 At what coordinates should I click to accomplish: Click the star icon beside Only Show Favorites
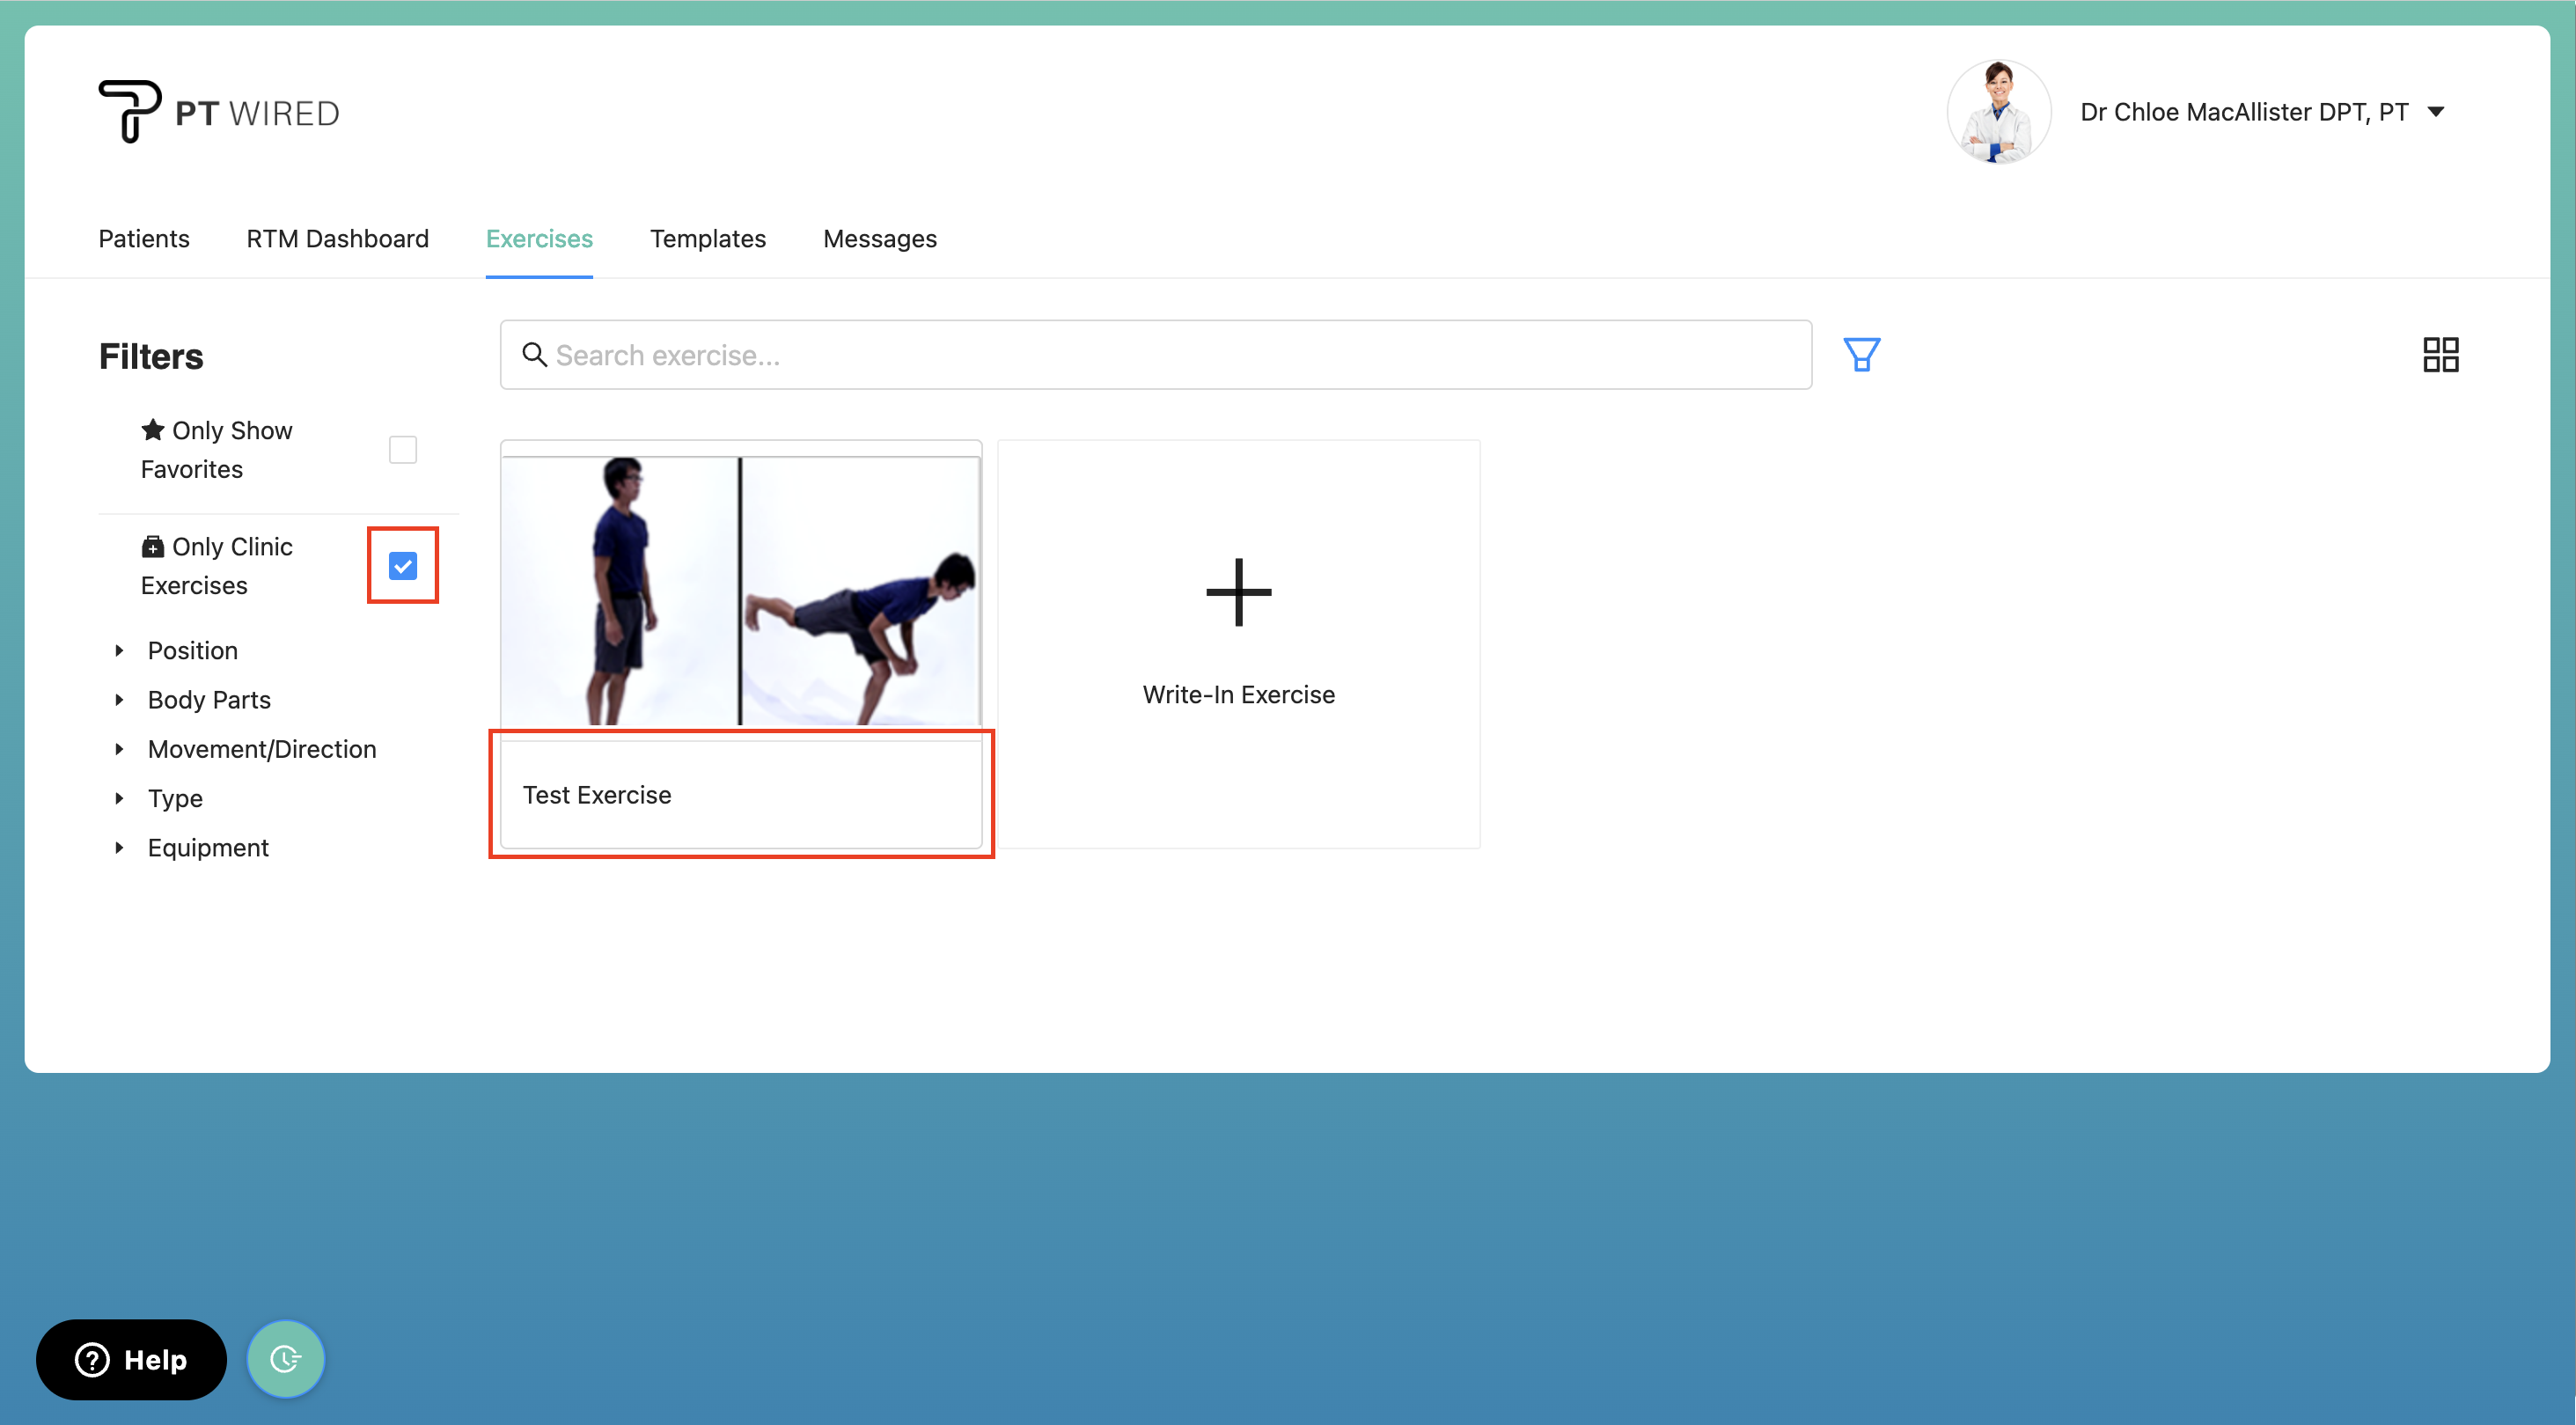click(x=153, y=430)
